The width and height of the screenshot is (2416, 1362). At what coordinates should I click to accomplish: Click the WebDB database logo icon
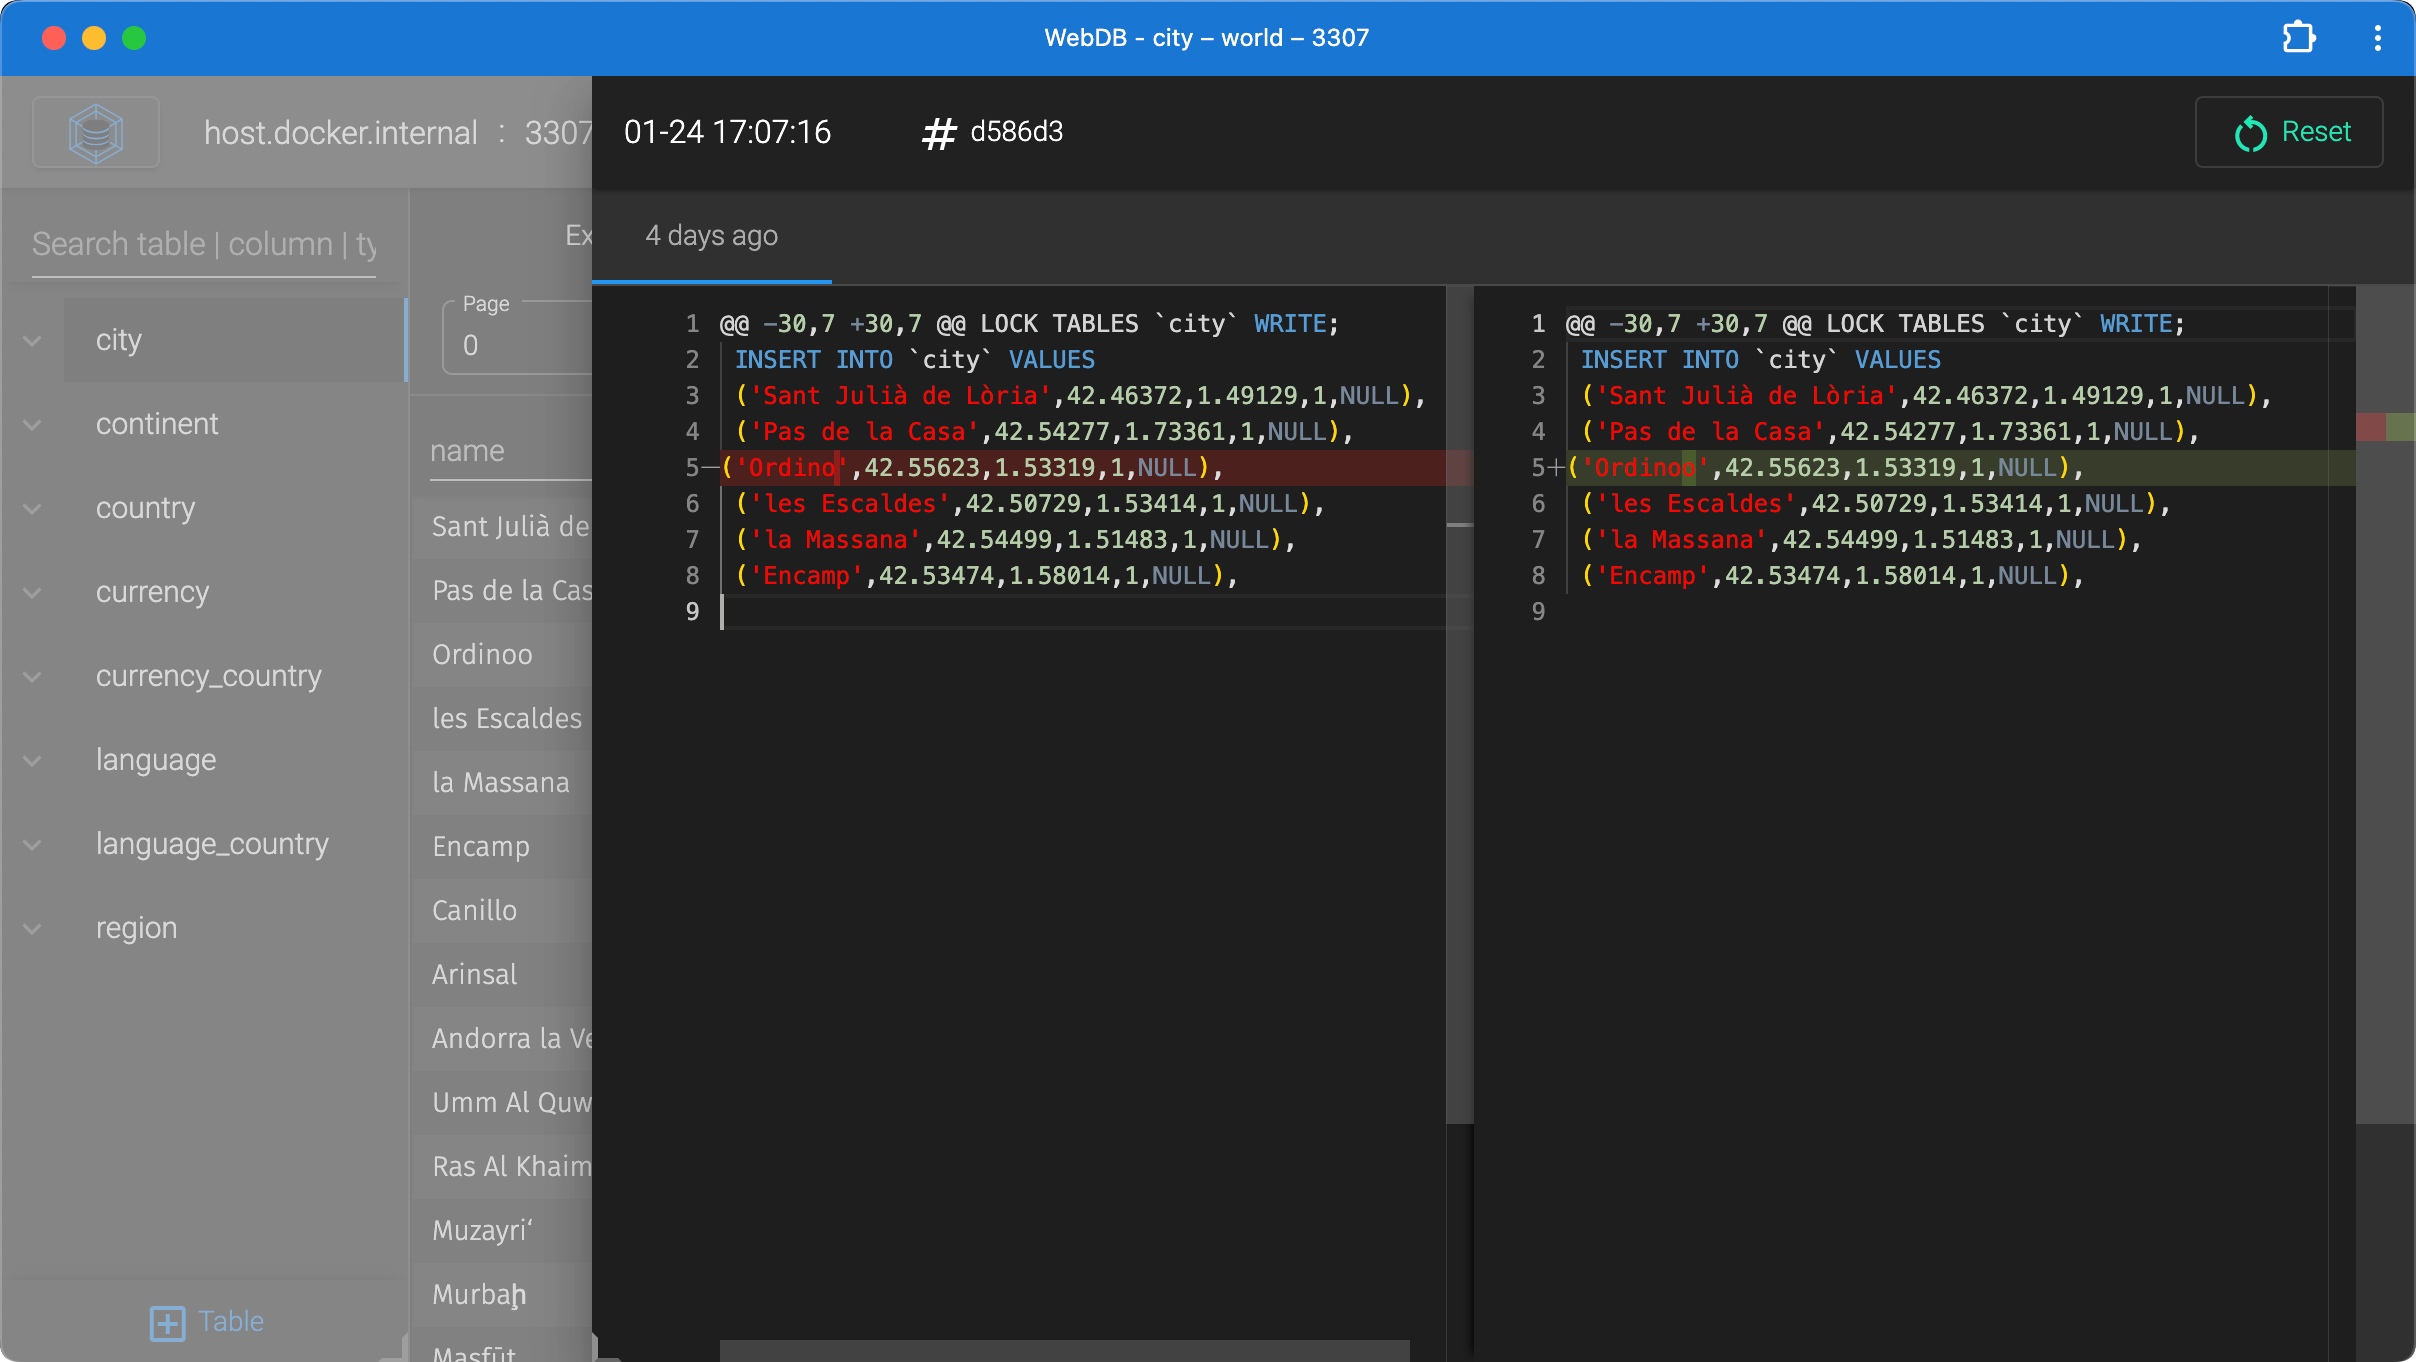click(x=96, y=132)
